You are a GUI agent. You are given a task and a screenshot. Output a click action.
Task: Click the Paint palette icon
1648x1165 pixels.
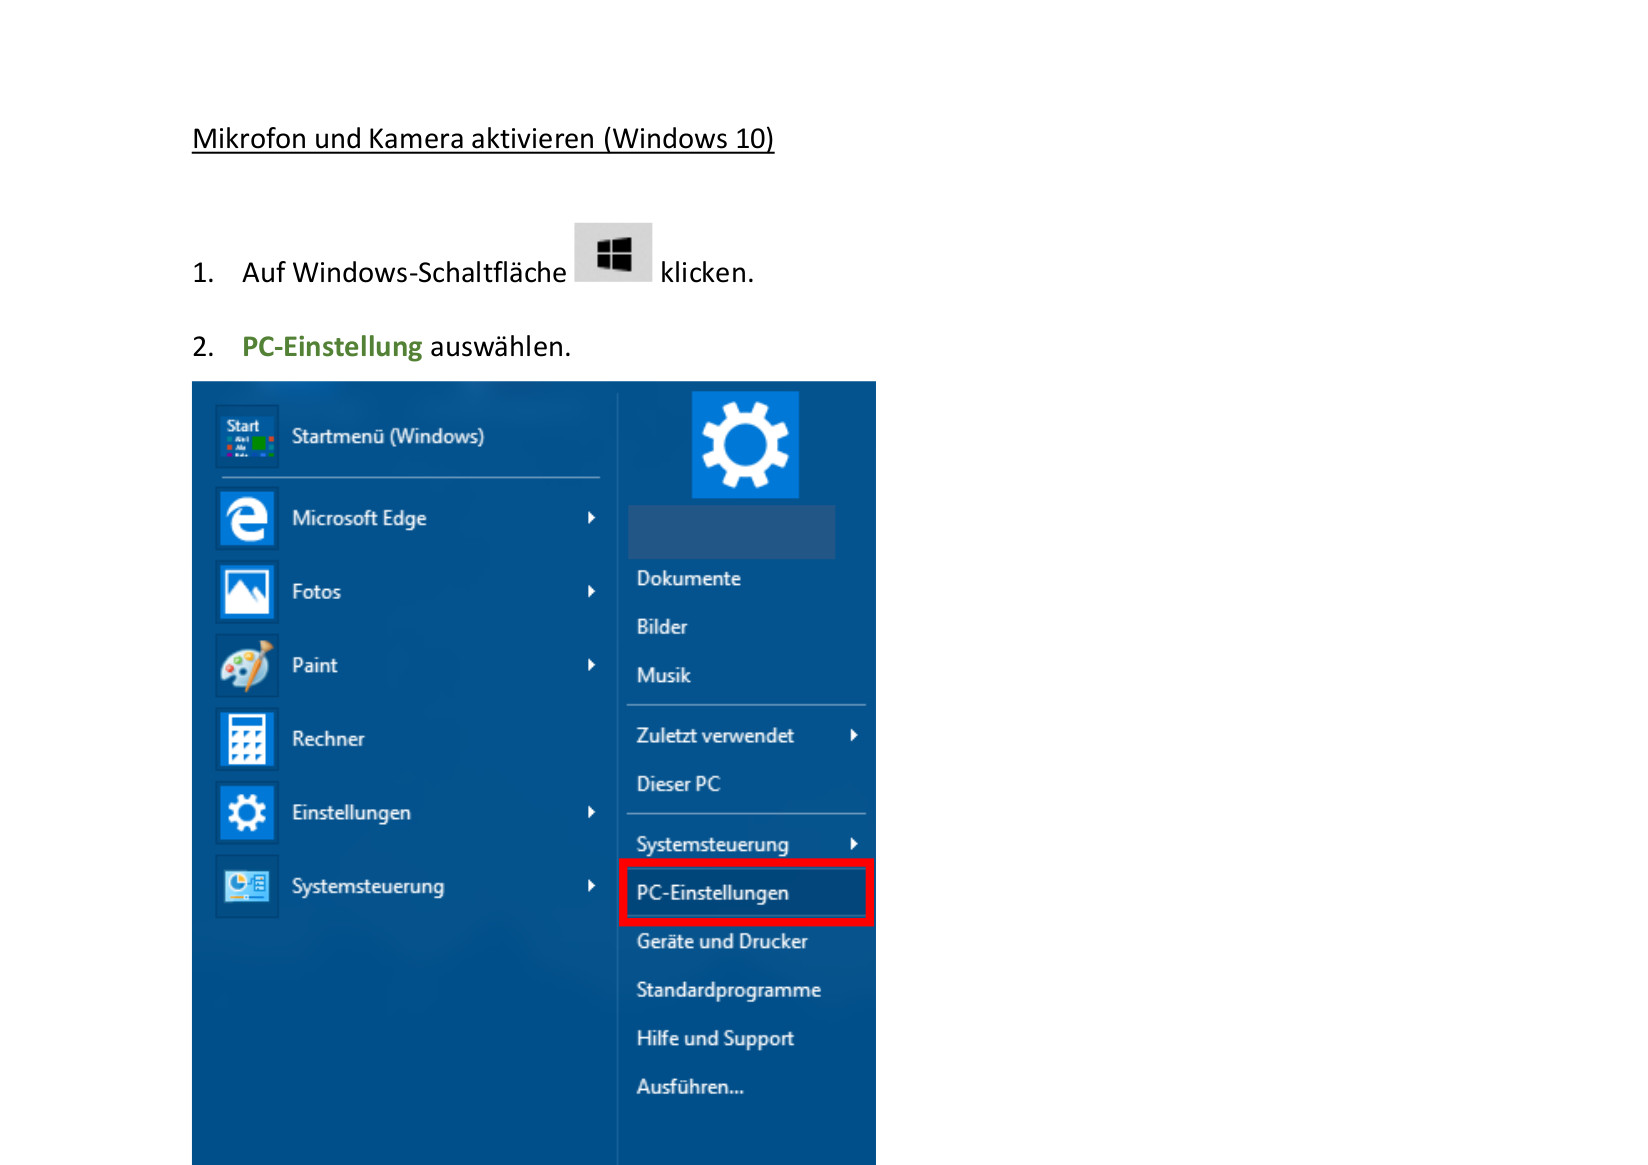[x=247, y=665]
